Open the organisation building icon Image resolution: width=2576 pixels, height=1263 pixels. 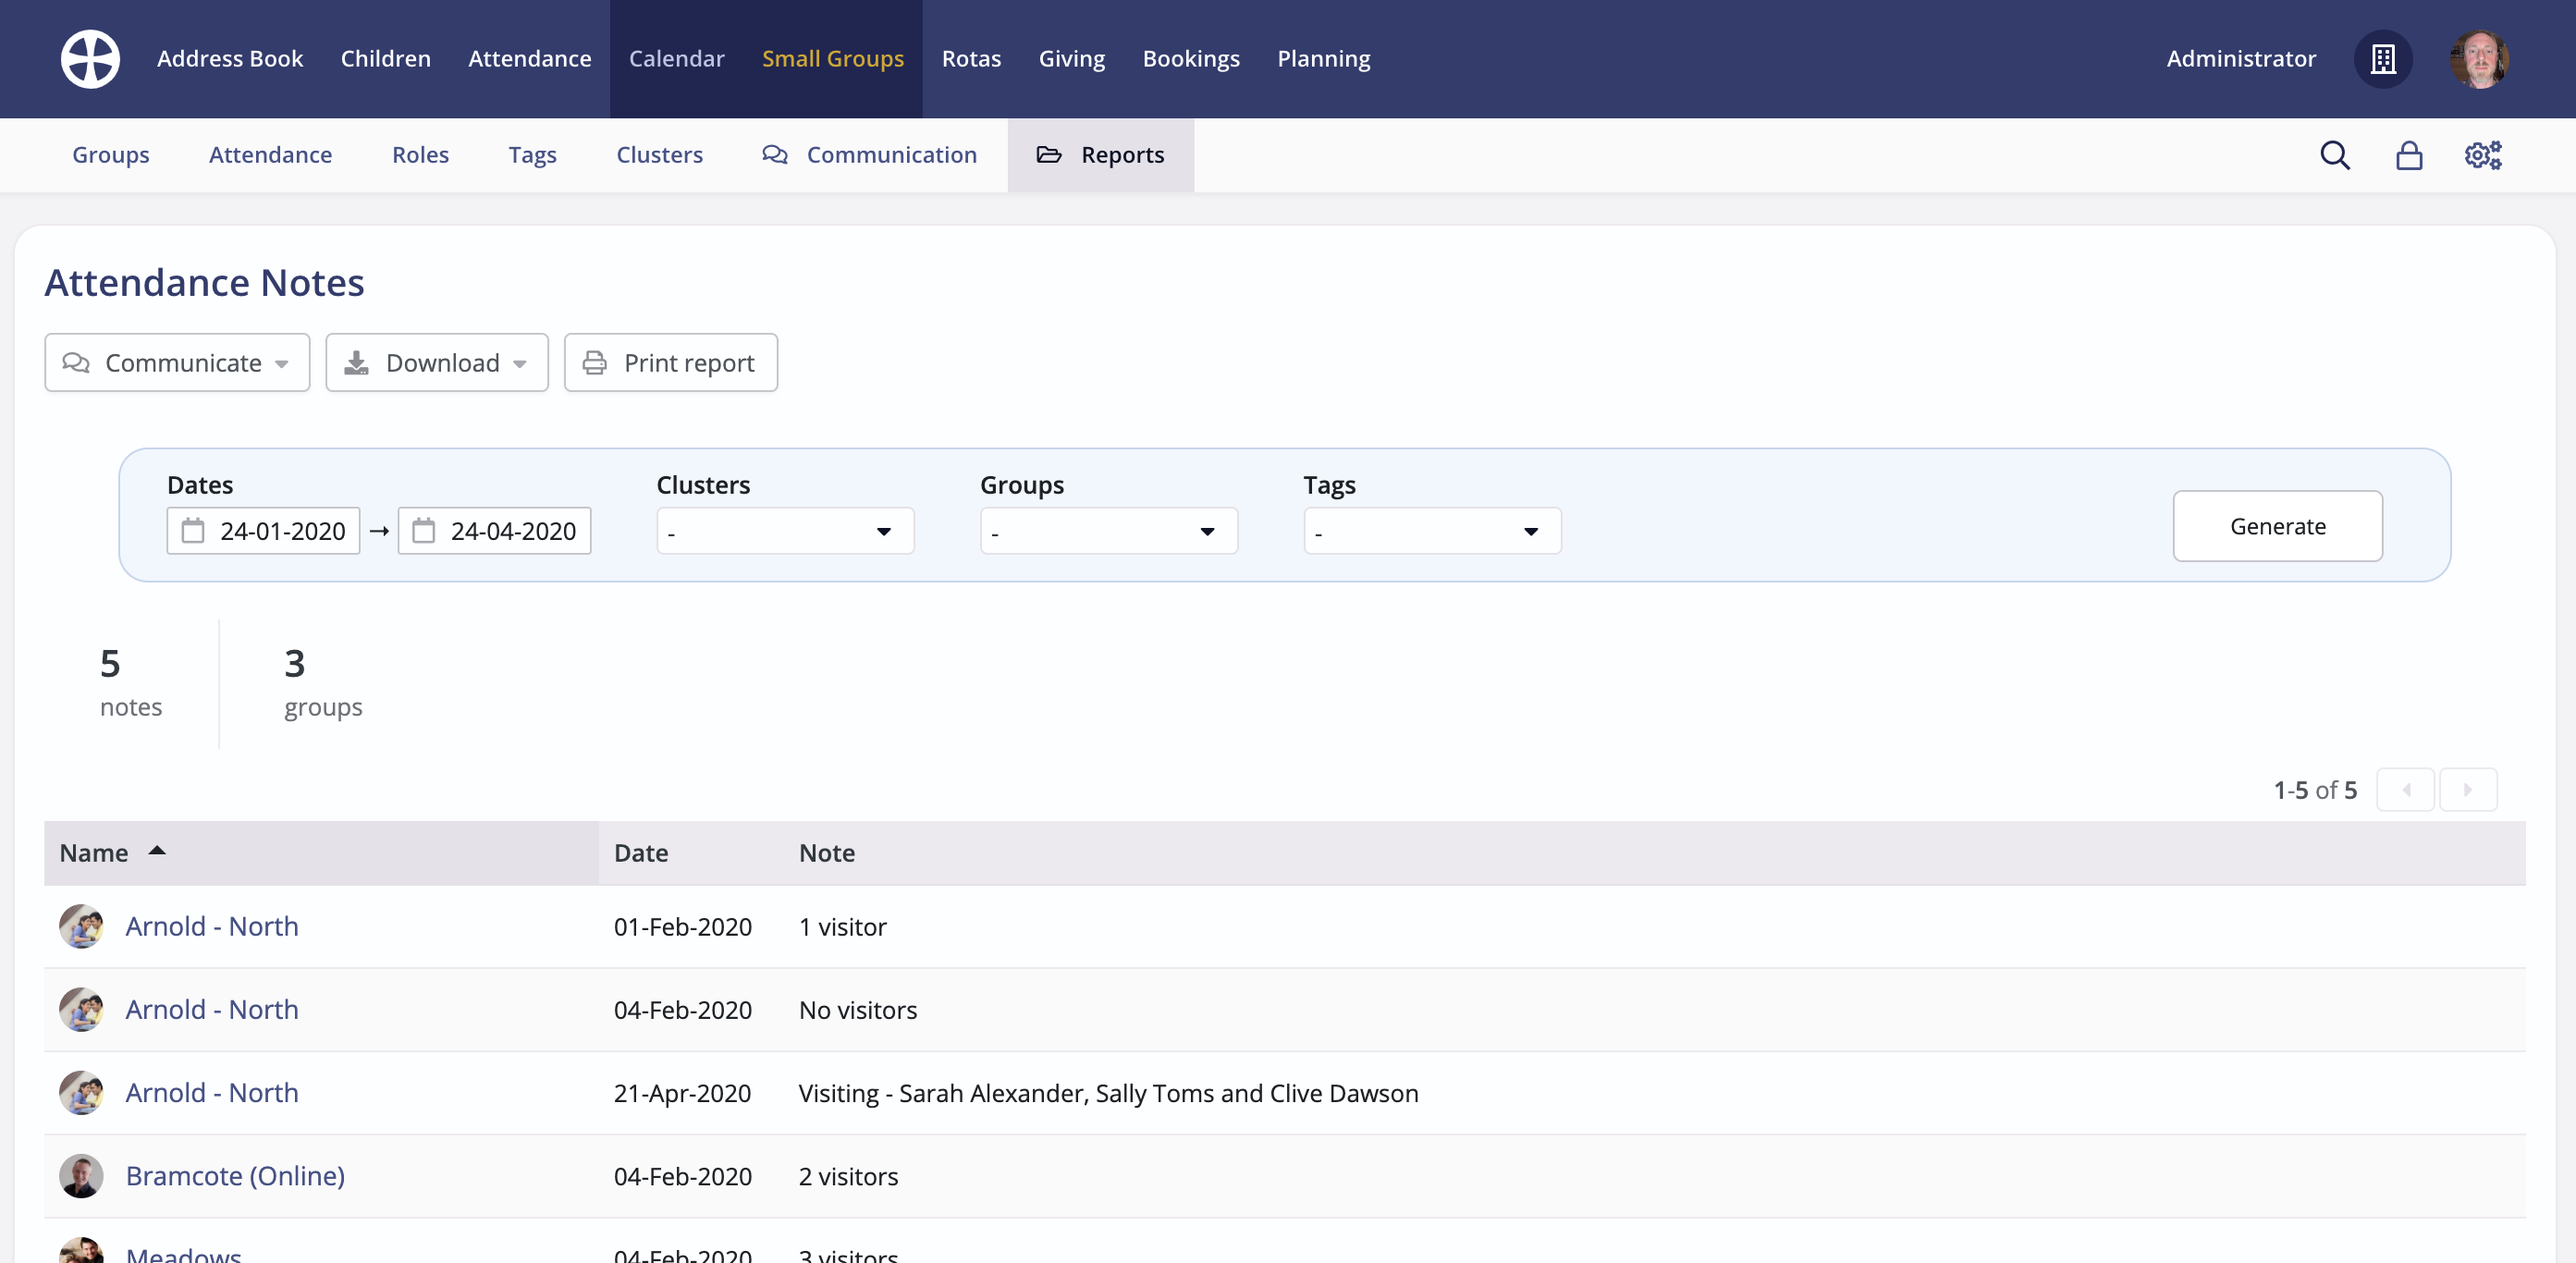2383,59
